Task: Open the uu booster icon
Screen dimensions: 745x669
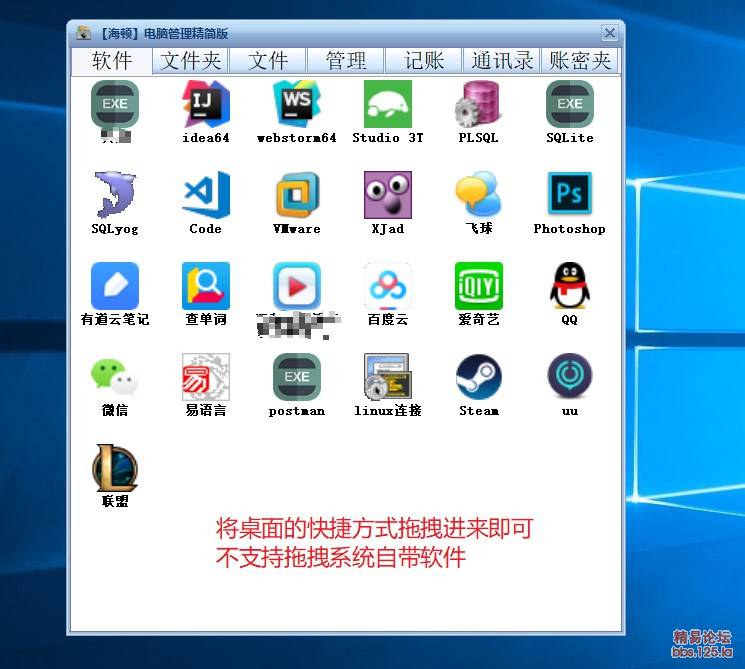Action: pos(570,377)
